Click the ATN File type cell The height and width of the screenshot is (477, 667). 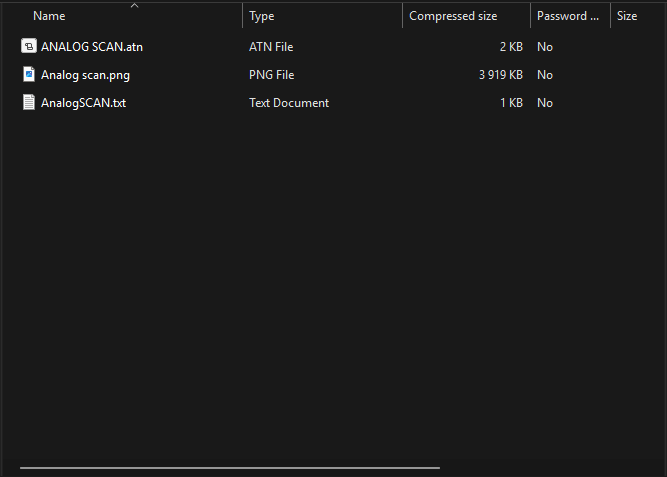pyautogui.click(x=271, y=47)
